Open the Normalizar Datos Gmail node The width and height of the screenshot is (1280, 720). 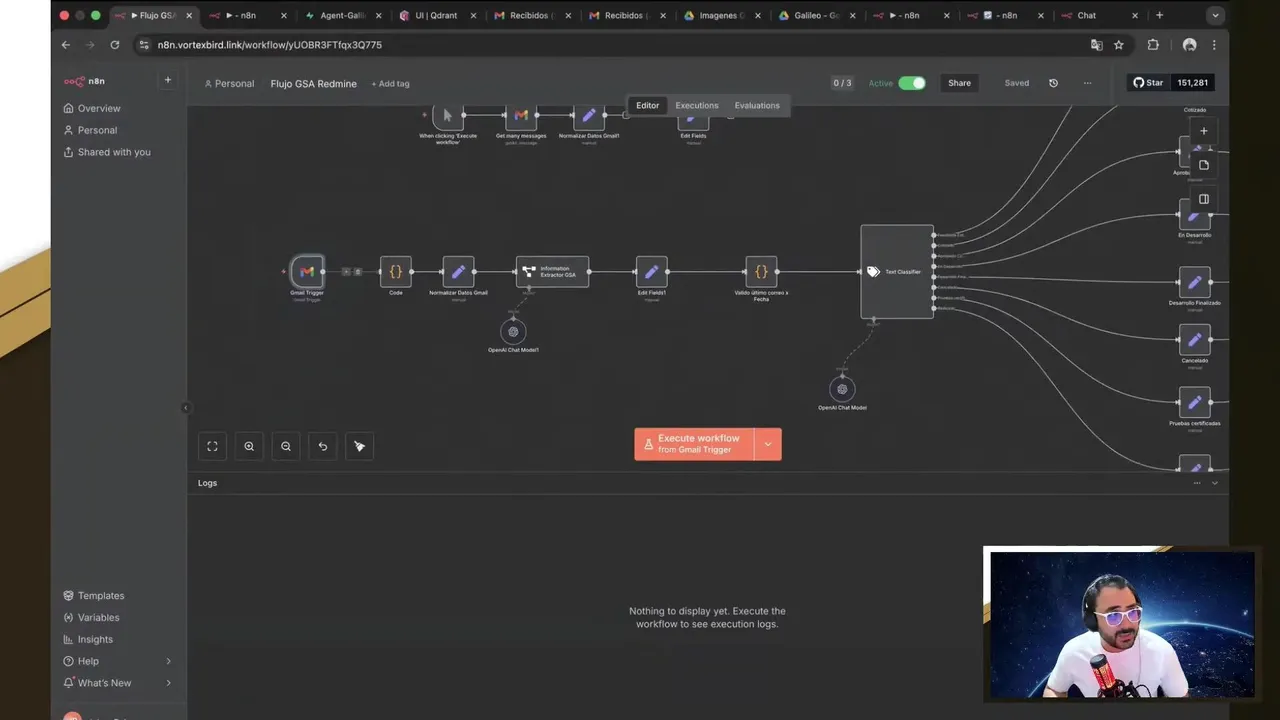458,271
